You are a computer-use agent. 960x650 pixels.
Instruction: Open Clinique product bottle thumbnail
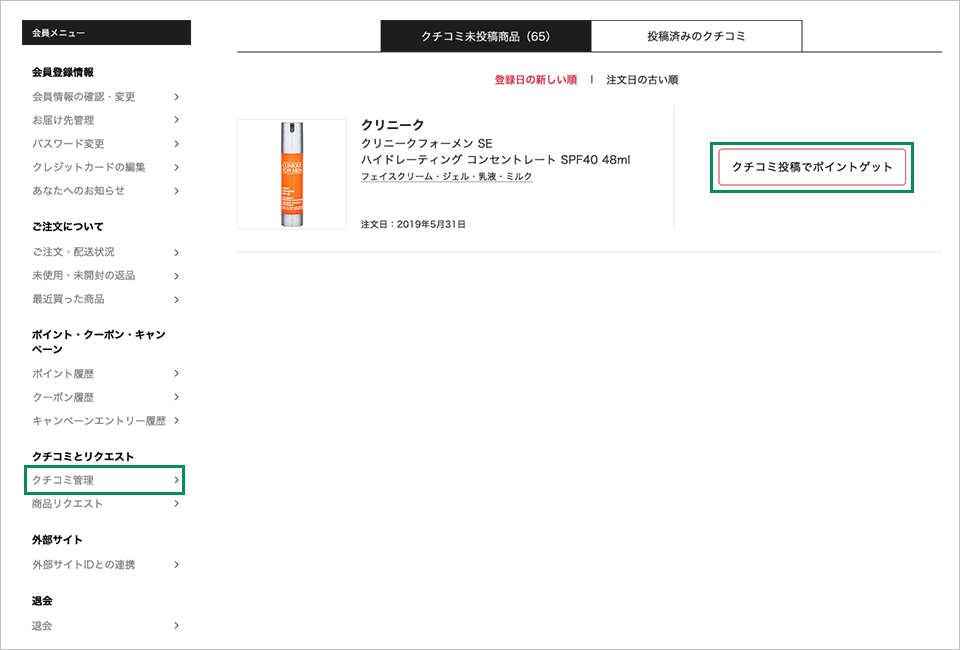point(291,174)
